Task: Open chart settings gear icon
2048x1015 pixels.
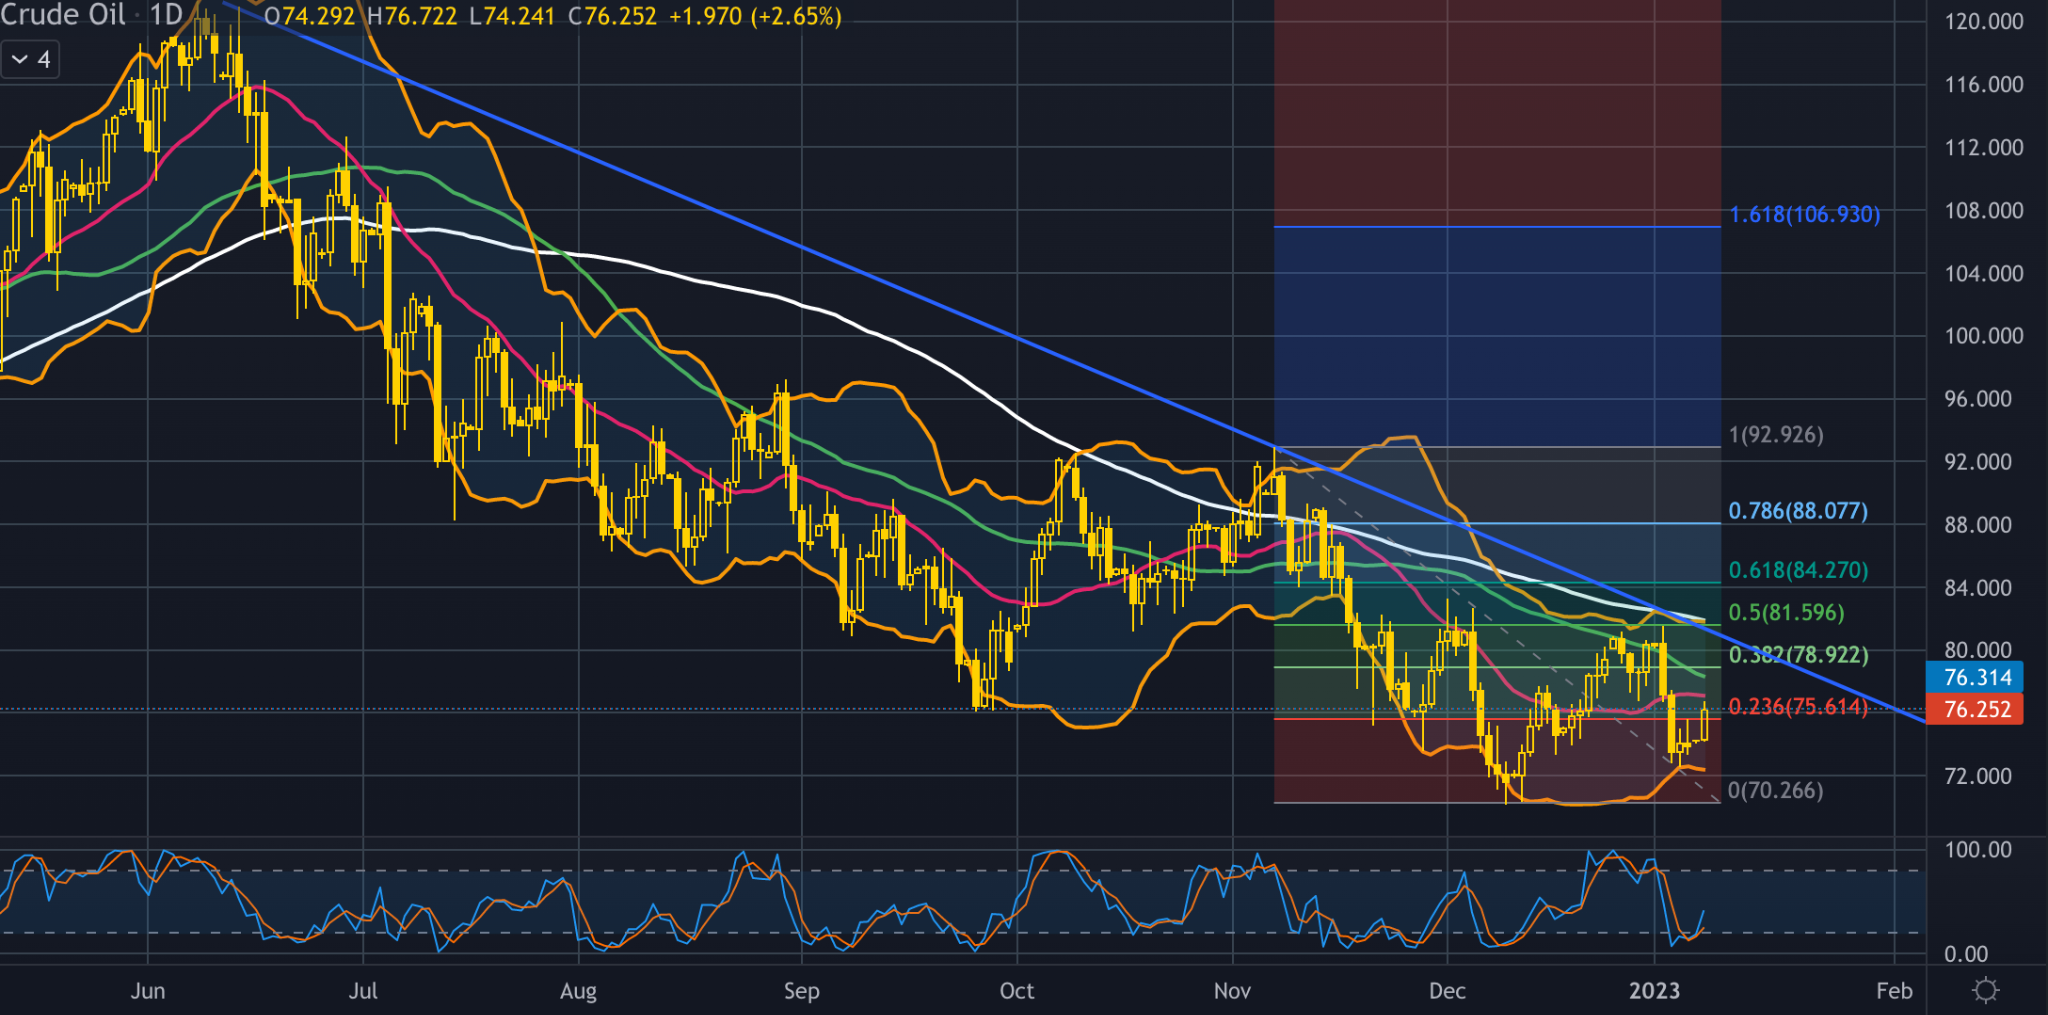Action: click(1985, 991)
